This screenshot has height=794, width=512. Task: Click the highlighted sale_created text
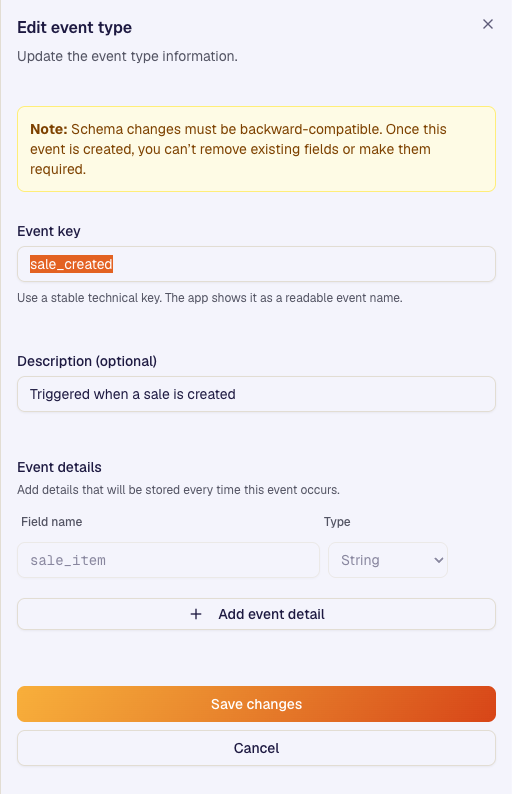point(71,264)
